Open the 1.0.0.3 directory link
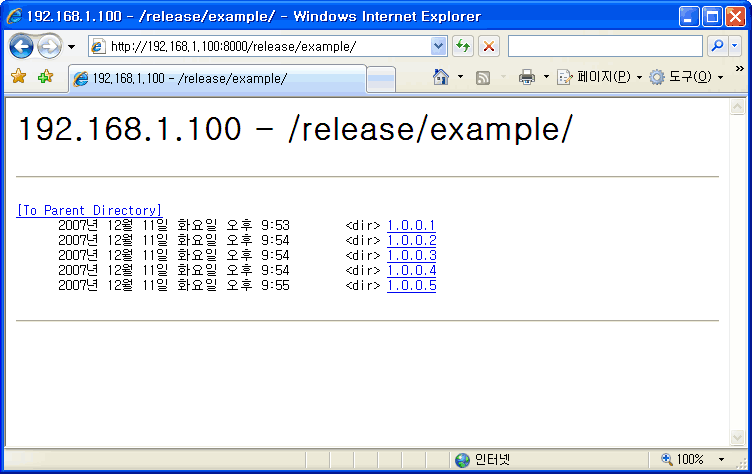 pyautogui.click(x=411, y=255)
